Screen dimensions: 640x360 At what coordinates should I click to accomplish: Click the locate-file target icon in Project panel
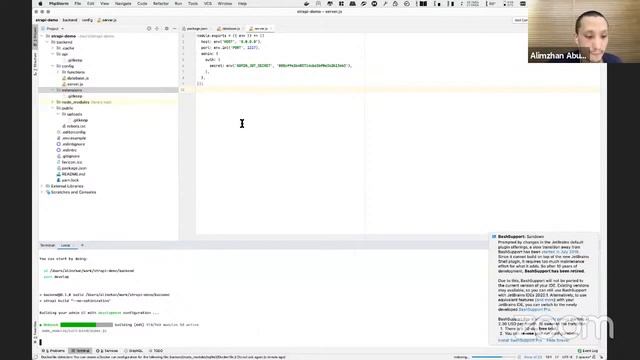149,29
